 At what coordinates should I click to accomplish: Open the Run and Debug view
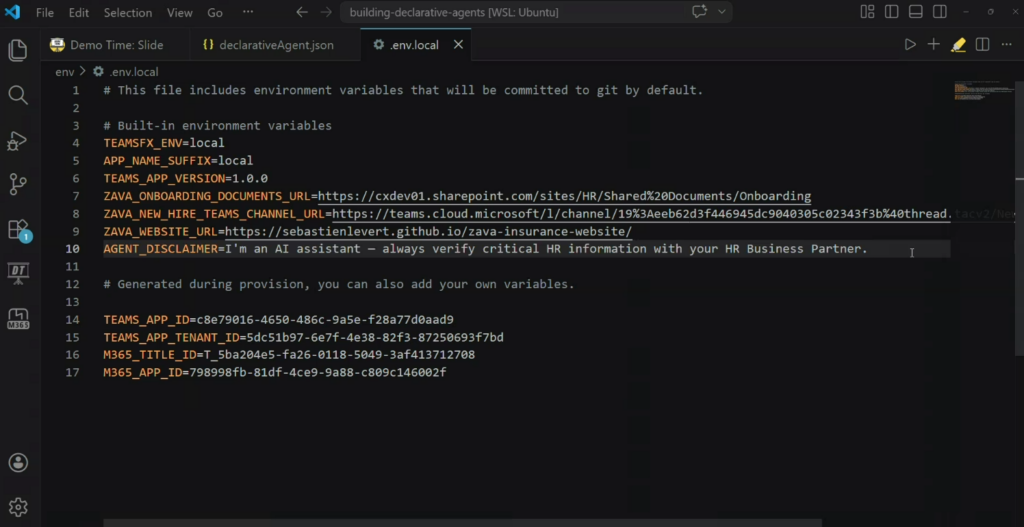[17, 140]
